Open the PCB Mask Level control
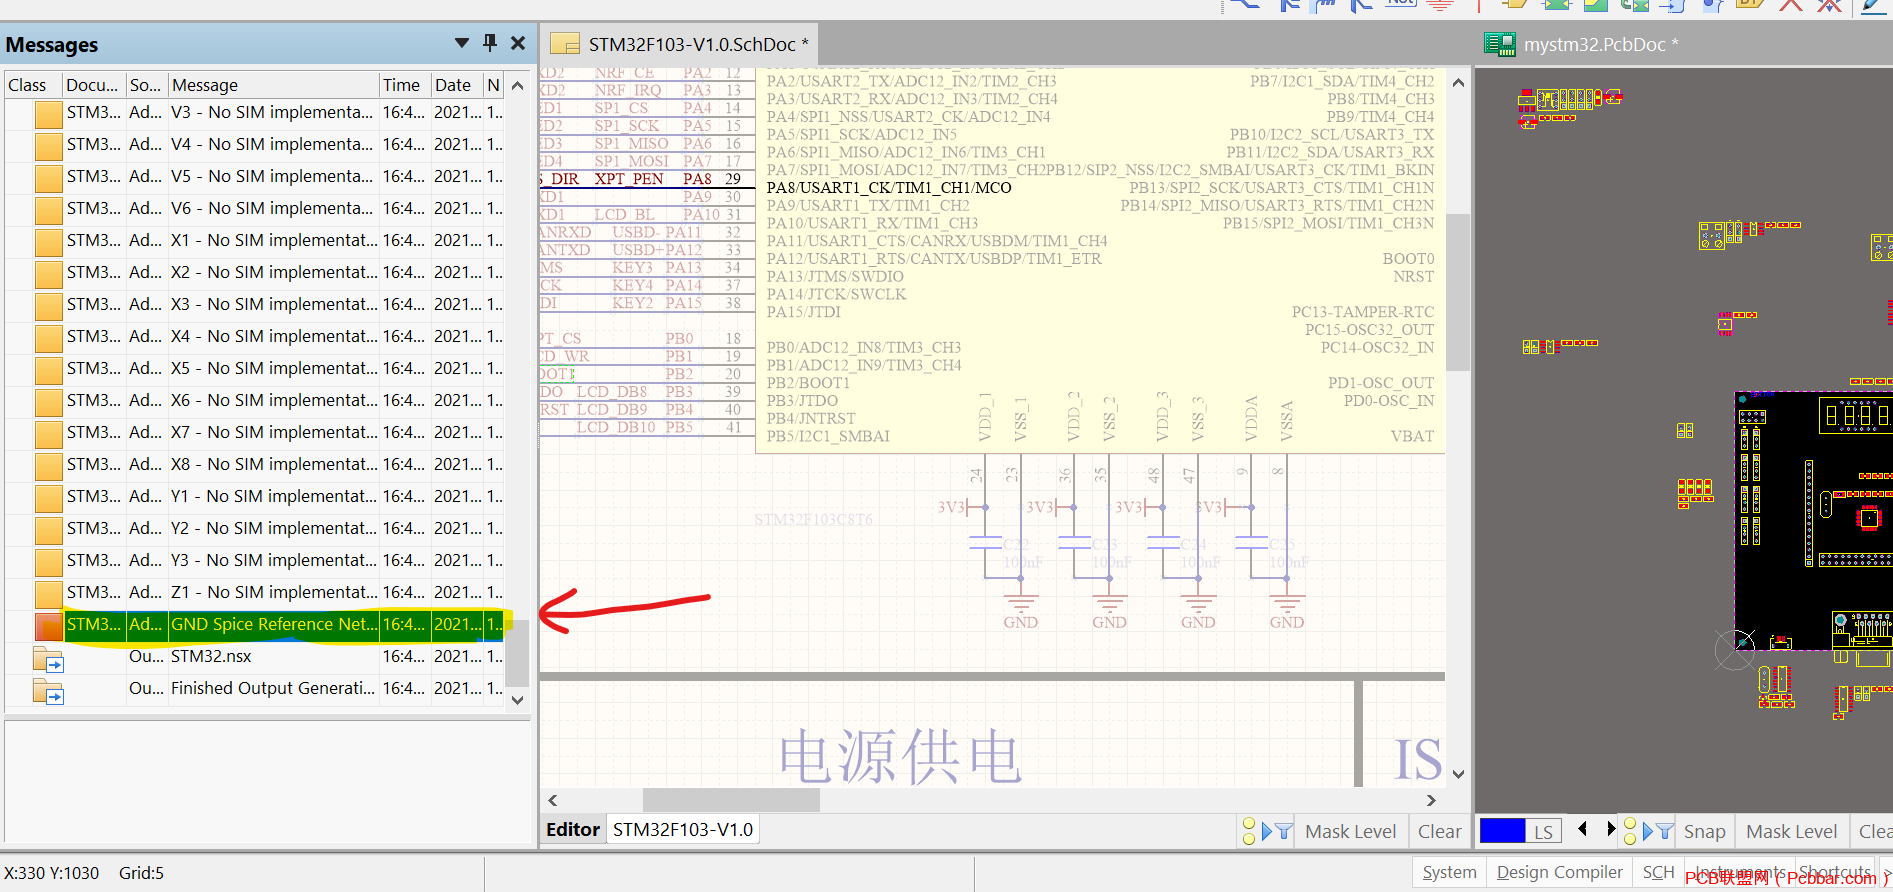The image size is (1893, 892). pyautogui.click(x=1791, y=831)
